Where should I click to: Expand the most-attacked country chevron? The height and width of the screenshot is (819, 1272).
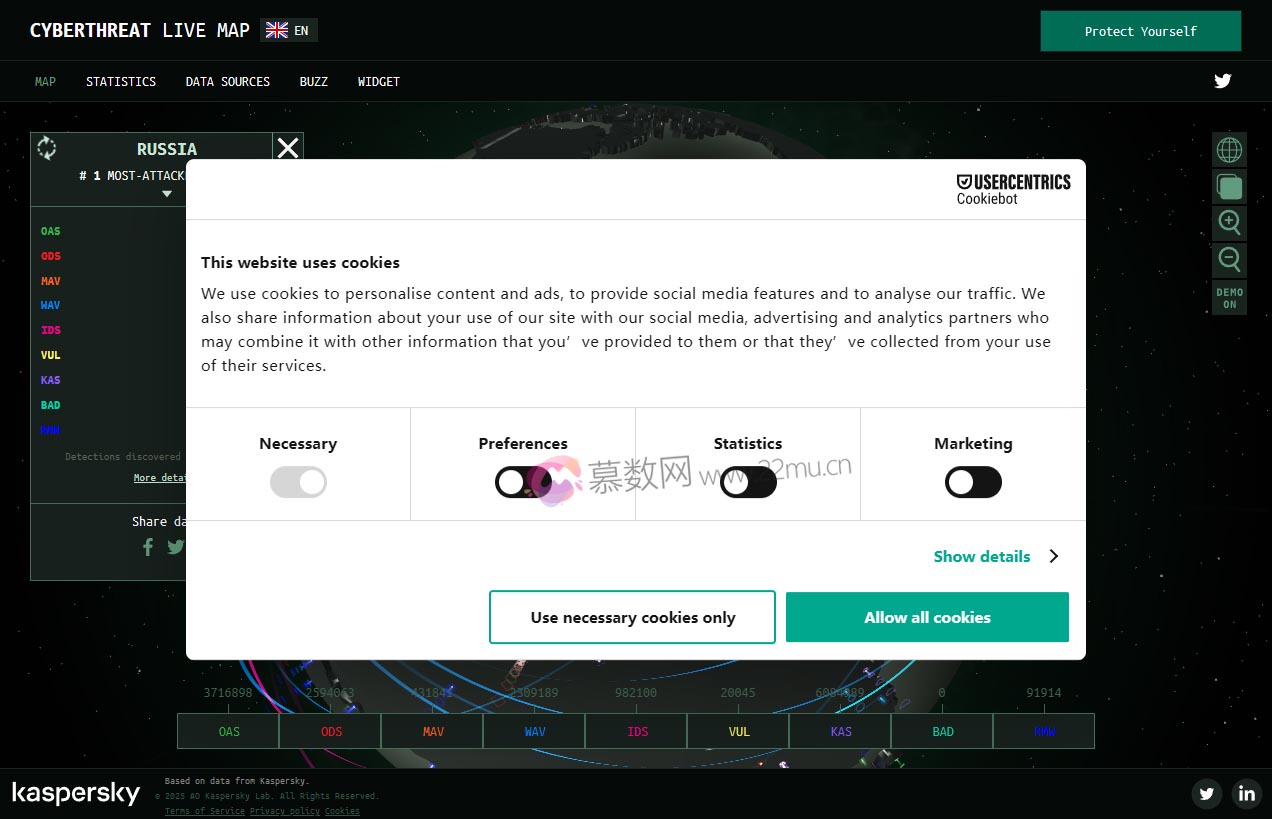166,193
